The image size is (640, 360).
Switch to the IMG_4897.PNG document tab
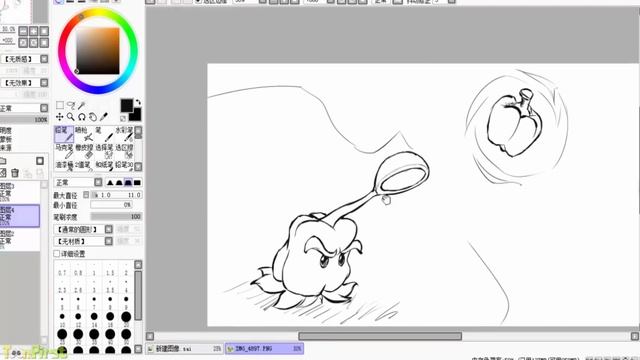[264, 349]
